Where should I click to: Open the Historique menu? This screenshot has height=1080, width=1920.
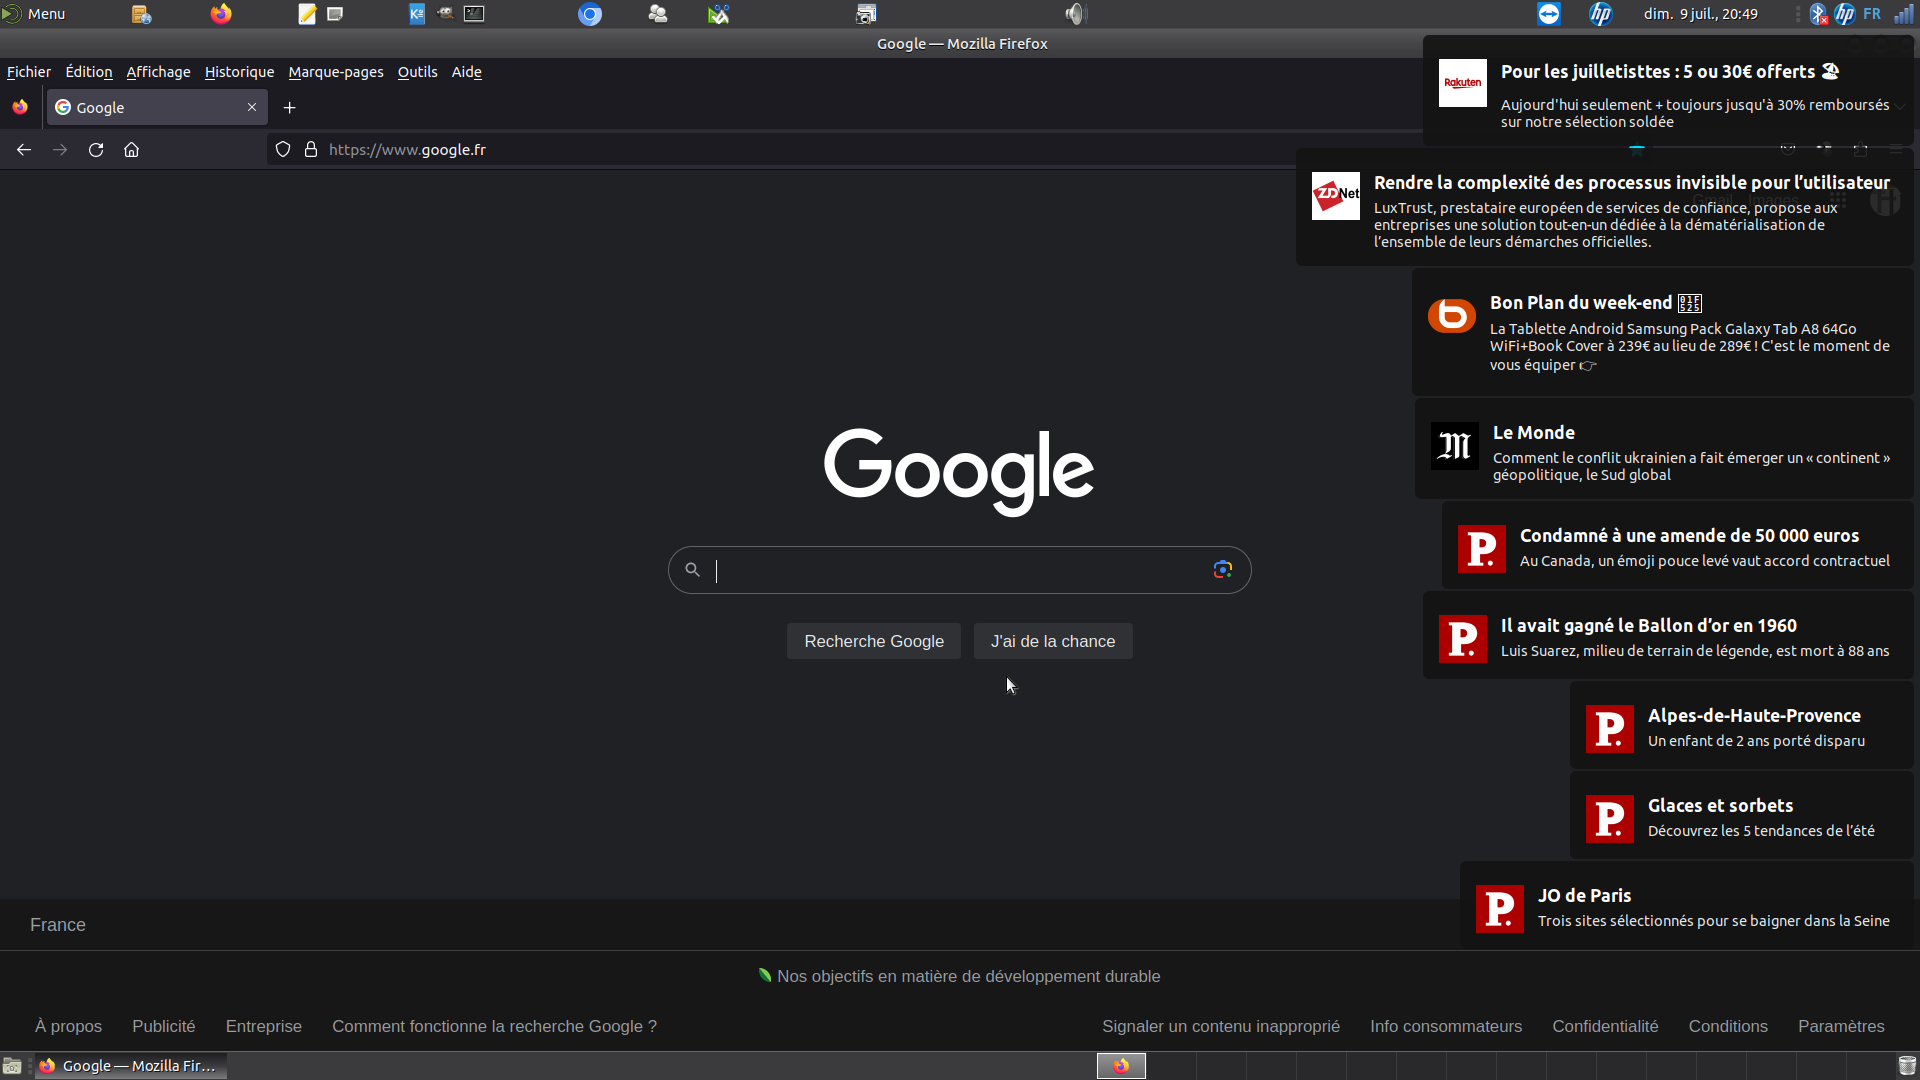tap(239, 72)
